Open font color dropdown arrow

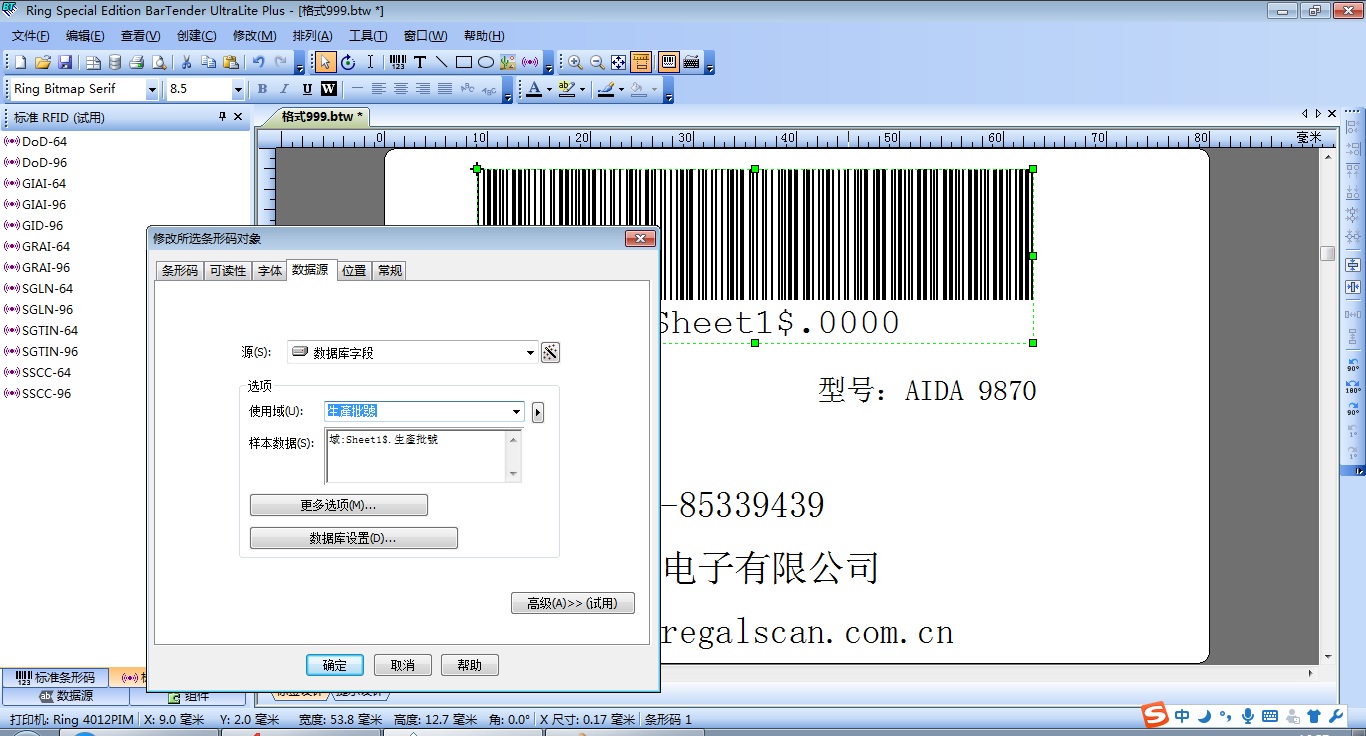coord(549,89)
